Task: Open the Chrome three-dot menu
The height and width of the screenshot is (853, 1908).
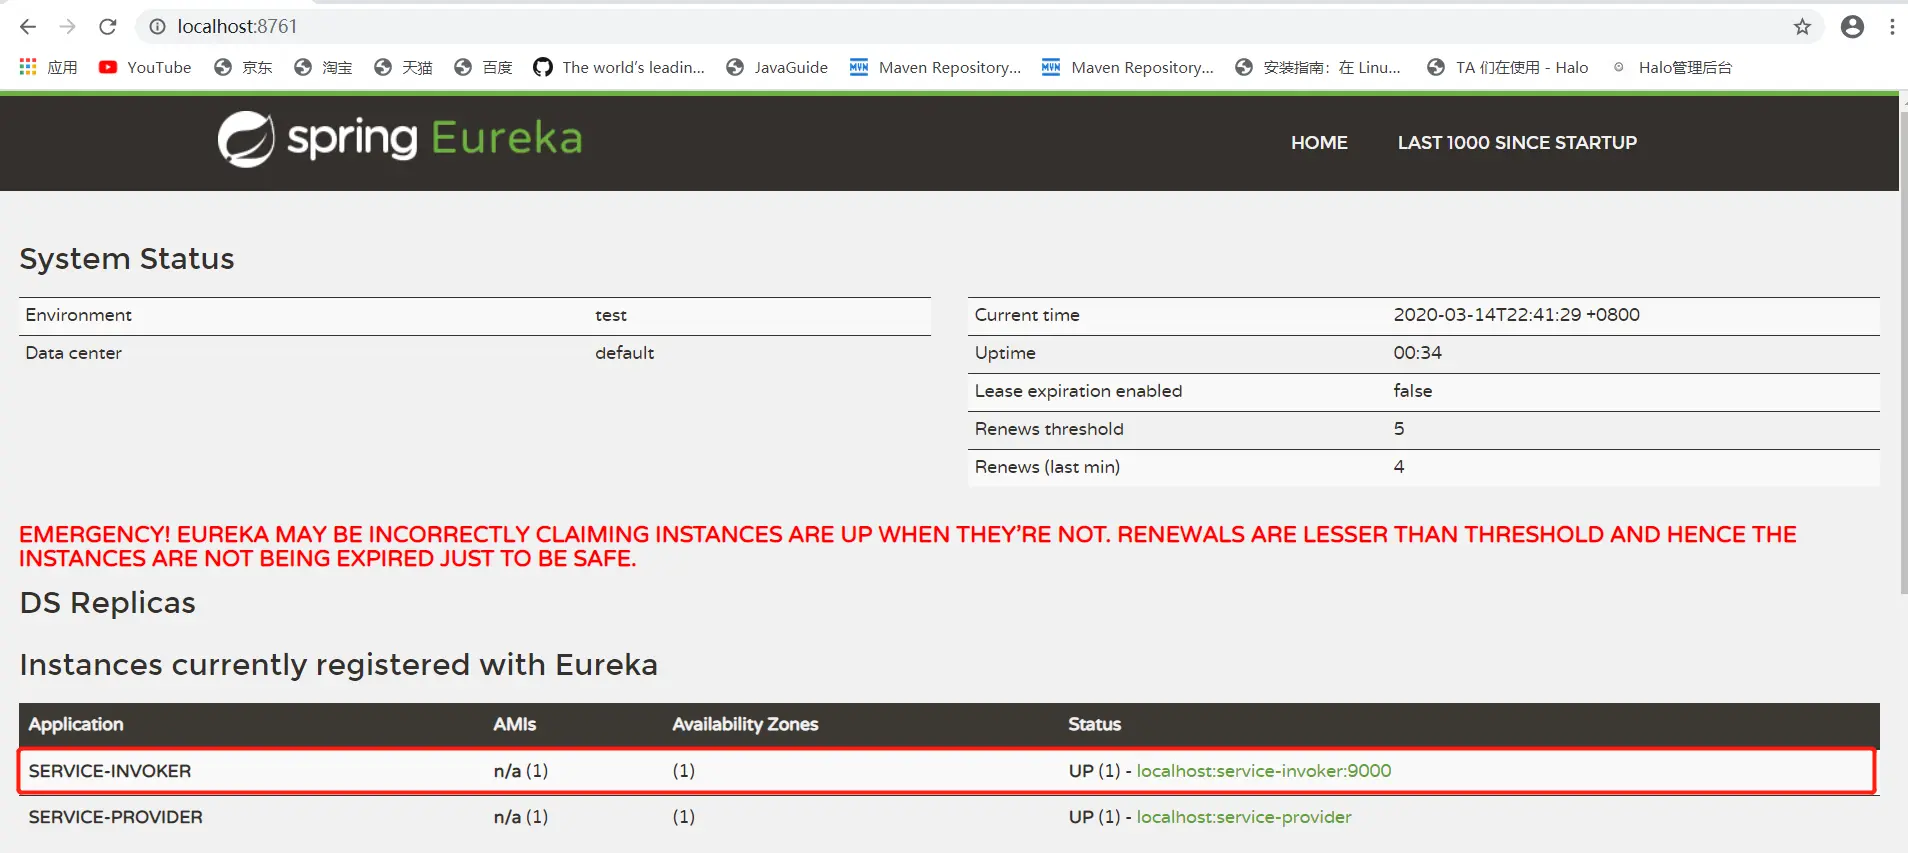Action: 1892,27
